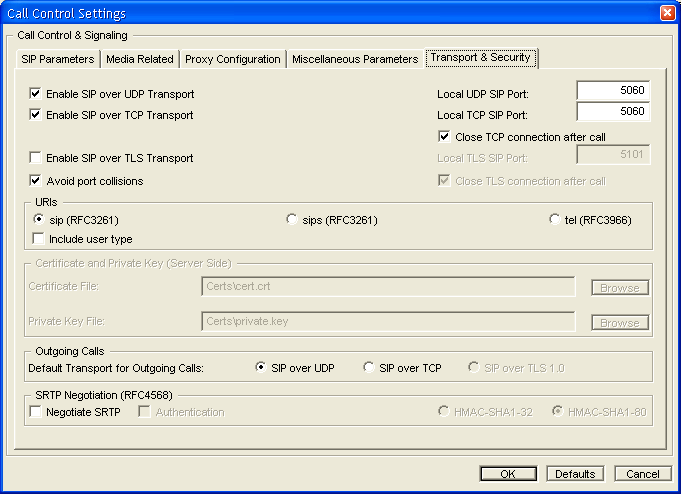681x494 pixels.
Task: Enable SIP over TLS Transport
Action: click(x=36, y=158)
